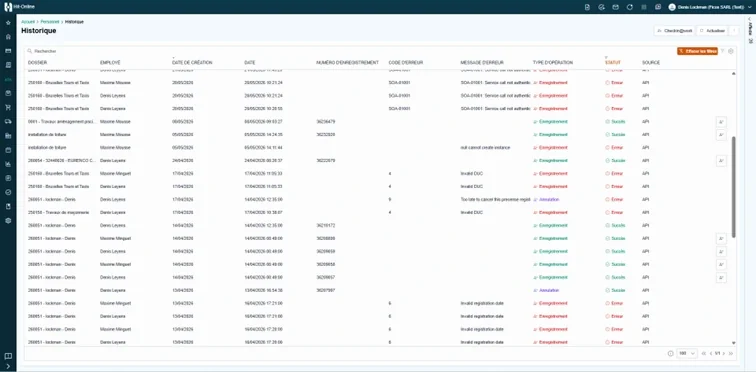Sort by EMPLOYÉ column header
Screen dimensions: 756x372
[110, 63]
